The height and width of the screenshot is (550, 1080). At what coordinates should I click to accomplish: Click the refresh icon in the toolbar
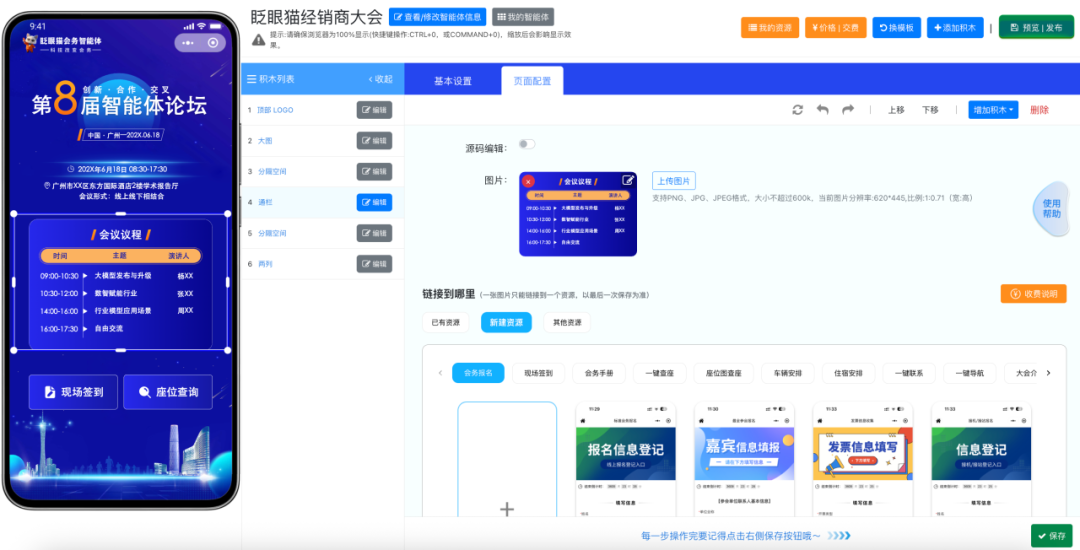(x=797, y=110)
